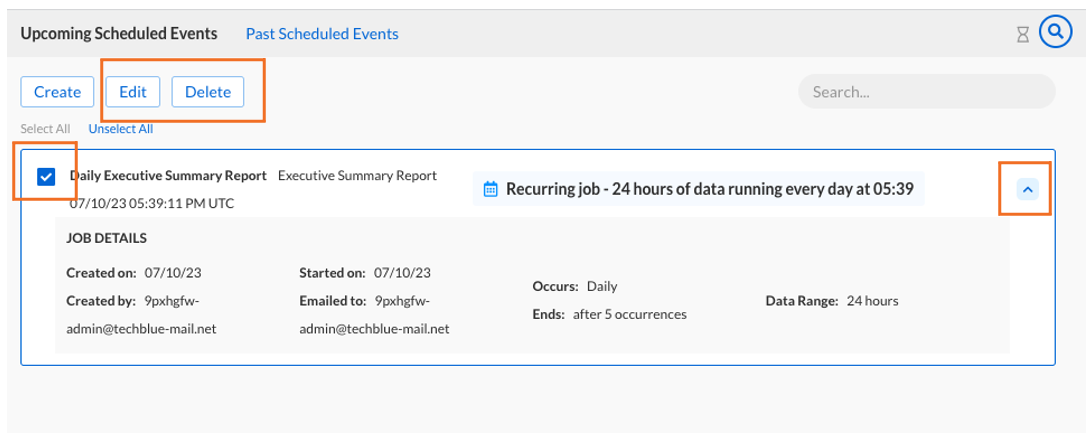Focus the Search input field
This screenshot has width=1092, height=440.
point(926,91)
